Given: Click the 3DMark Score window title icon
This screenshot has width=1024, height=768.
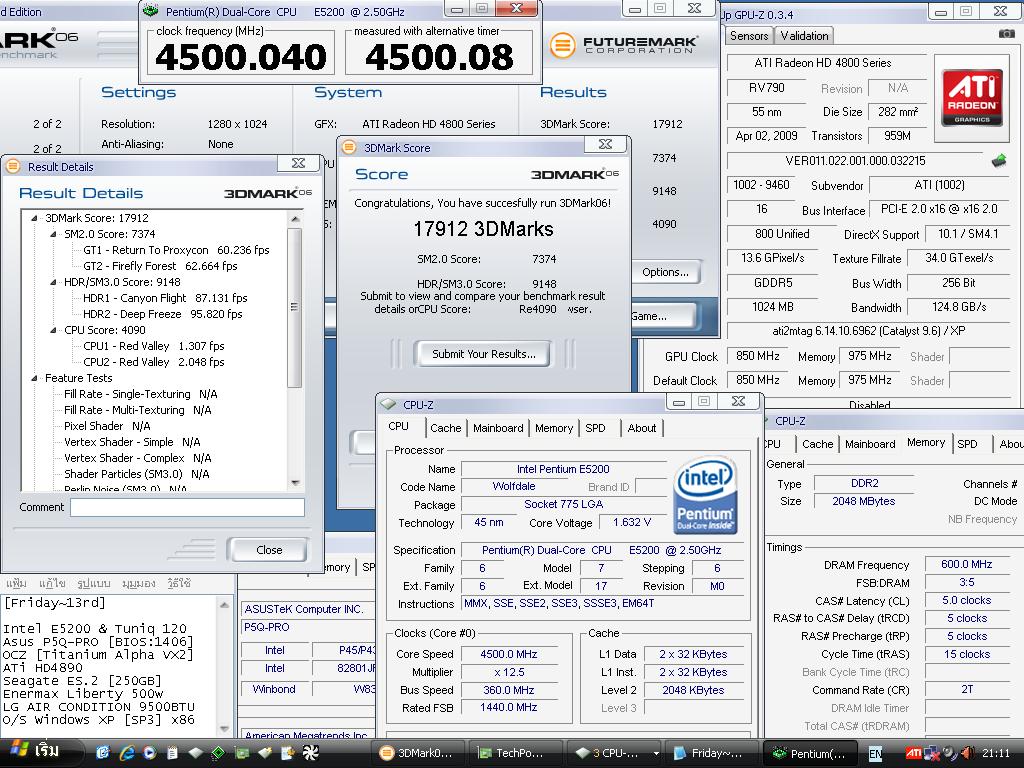Looking at the screenshot, I should [x=349, y=148].
